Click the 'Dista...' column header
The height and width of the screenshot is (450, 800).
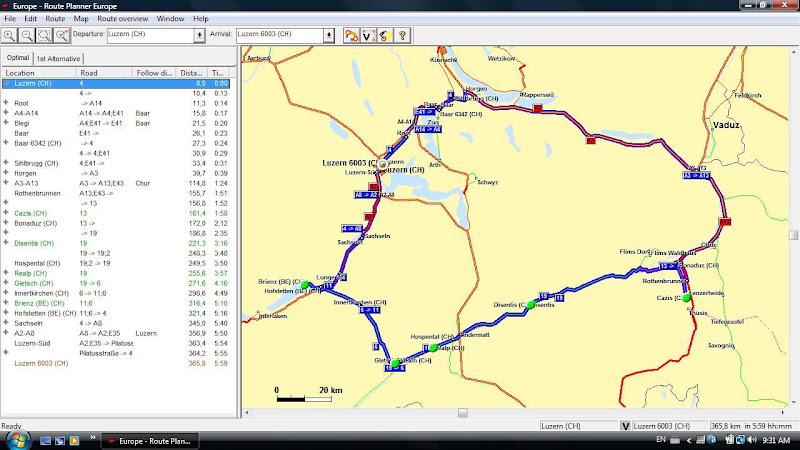click(192, 73)
